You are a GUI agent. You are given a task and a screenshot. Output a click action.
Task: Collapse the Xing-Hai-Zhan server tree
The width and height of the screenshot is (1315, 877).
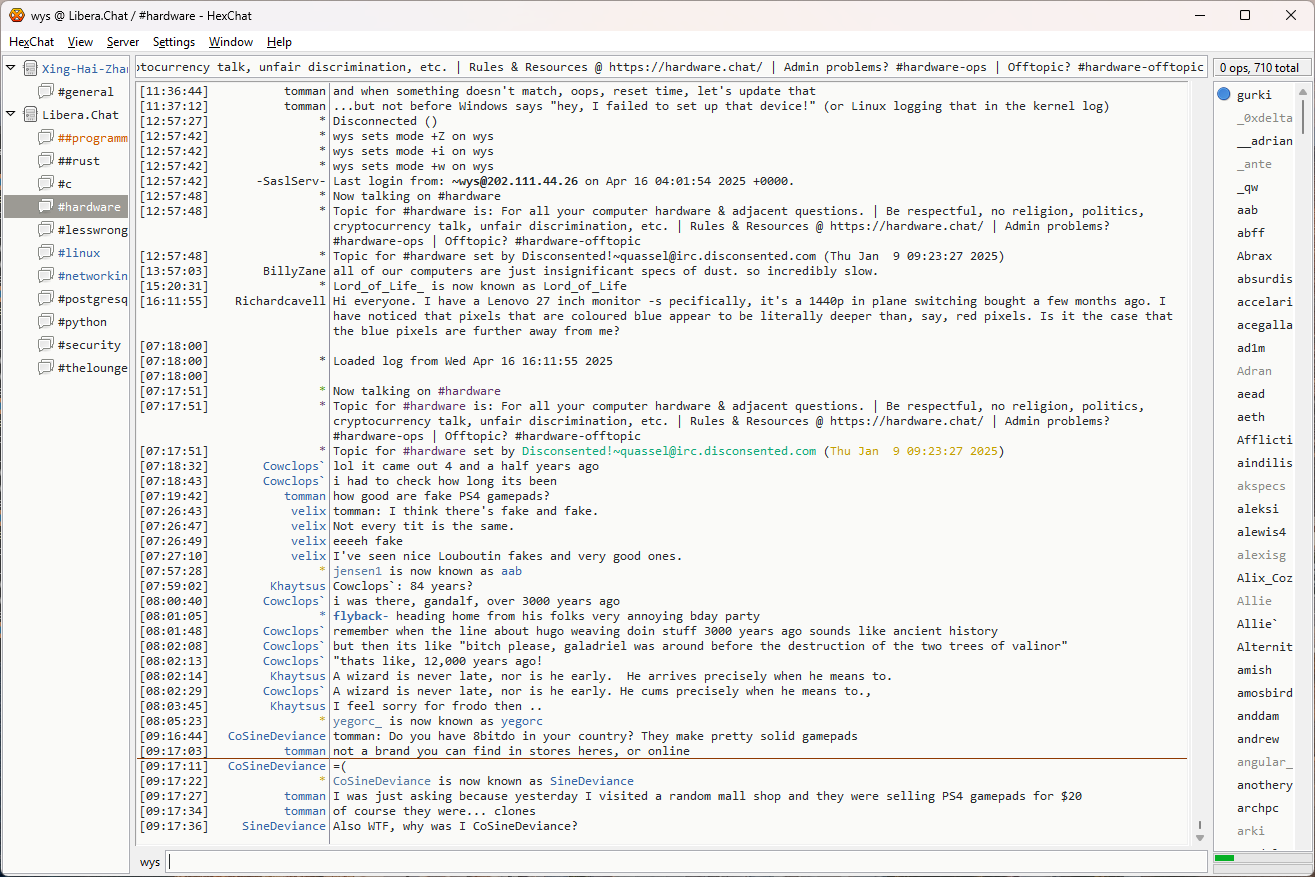[x=11, y=68]
